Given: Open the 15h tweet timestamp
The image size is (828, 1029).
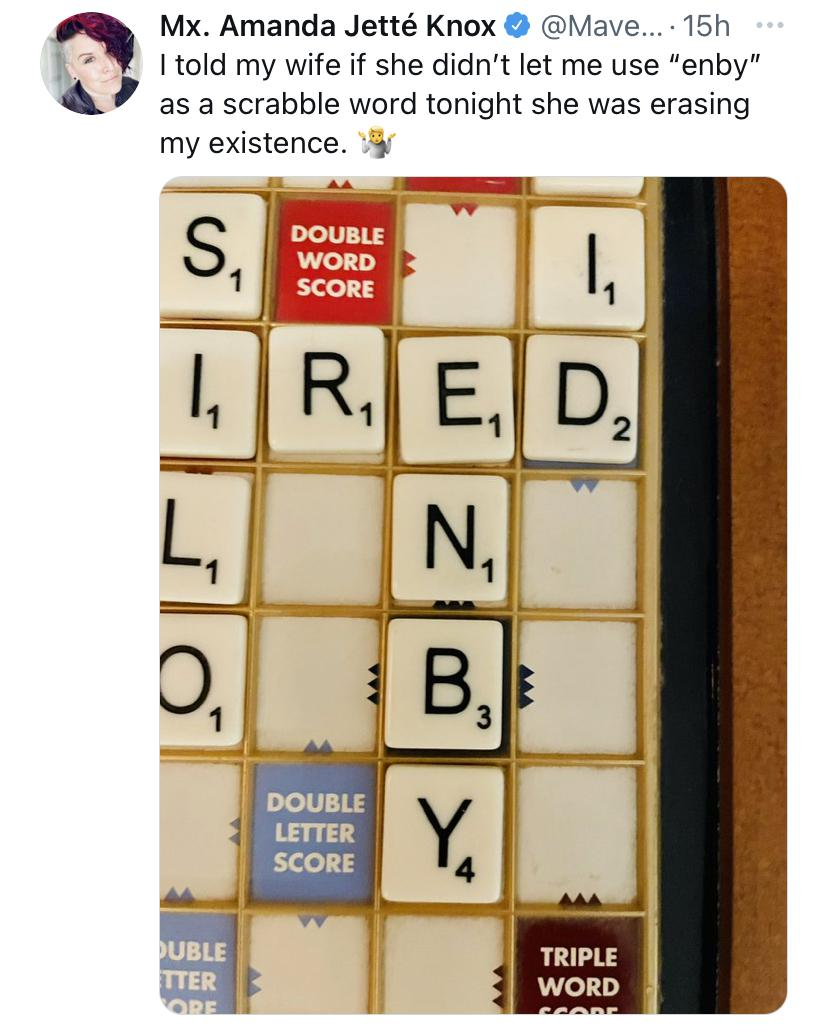Looking at the screenshot, I should [706, 26].
